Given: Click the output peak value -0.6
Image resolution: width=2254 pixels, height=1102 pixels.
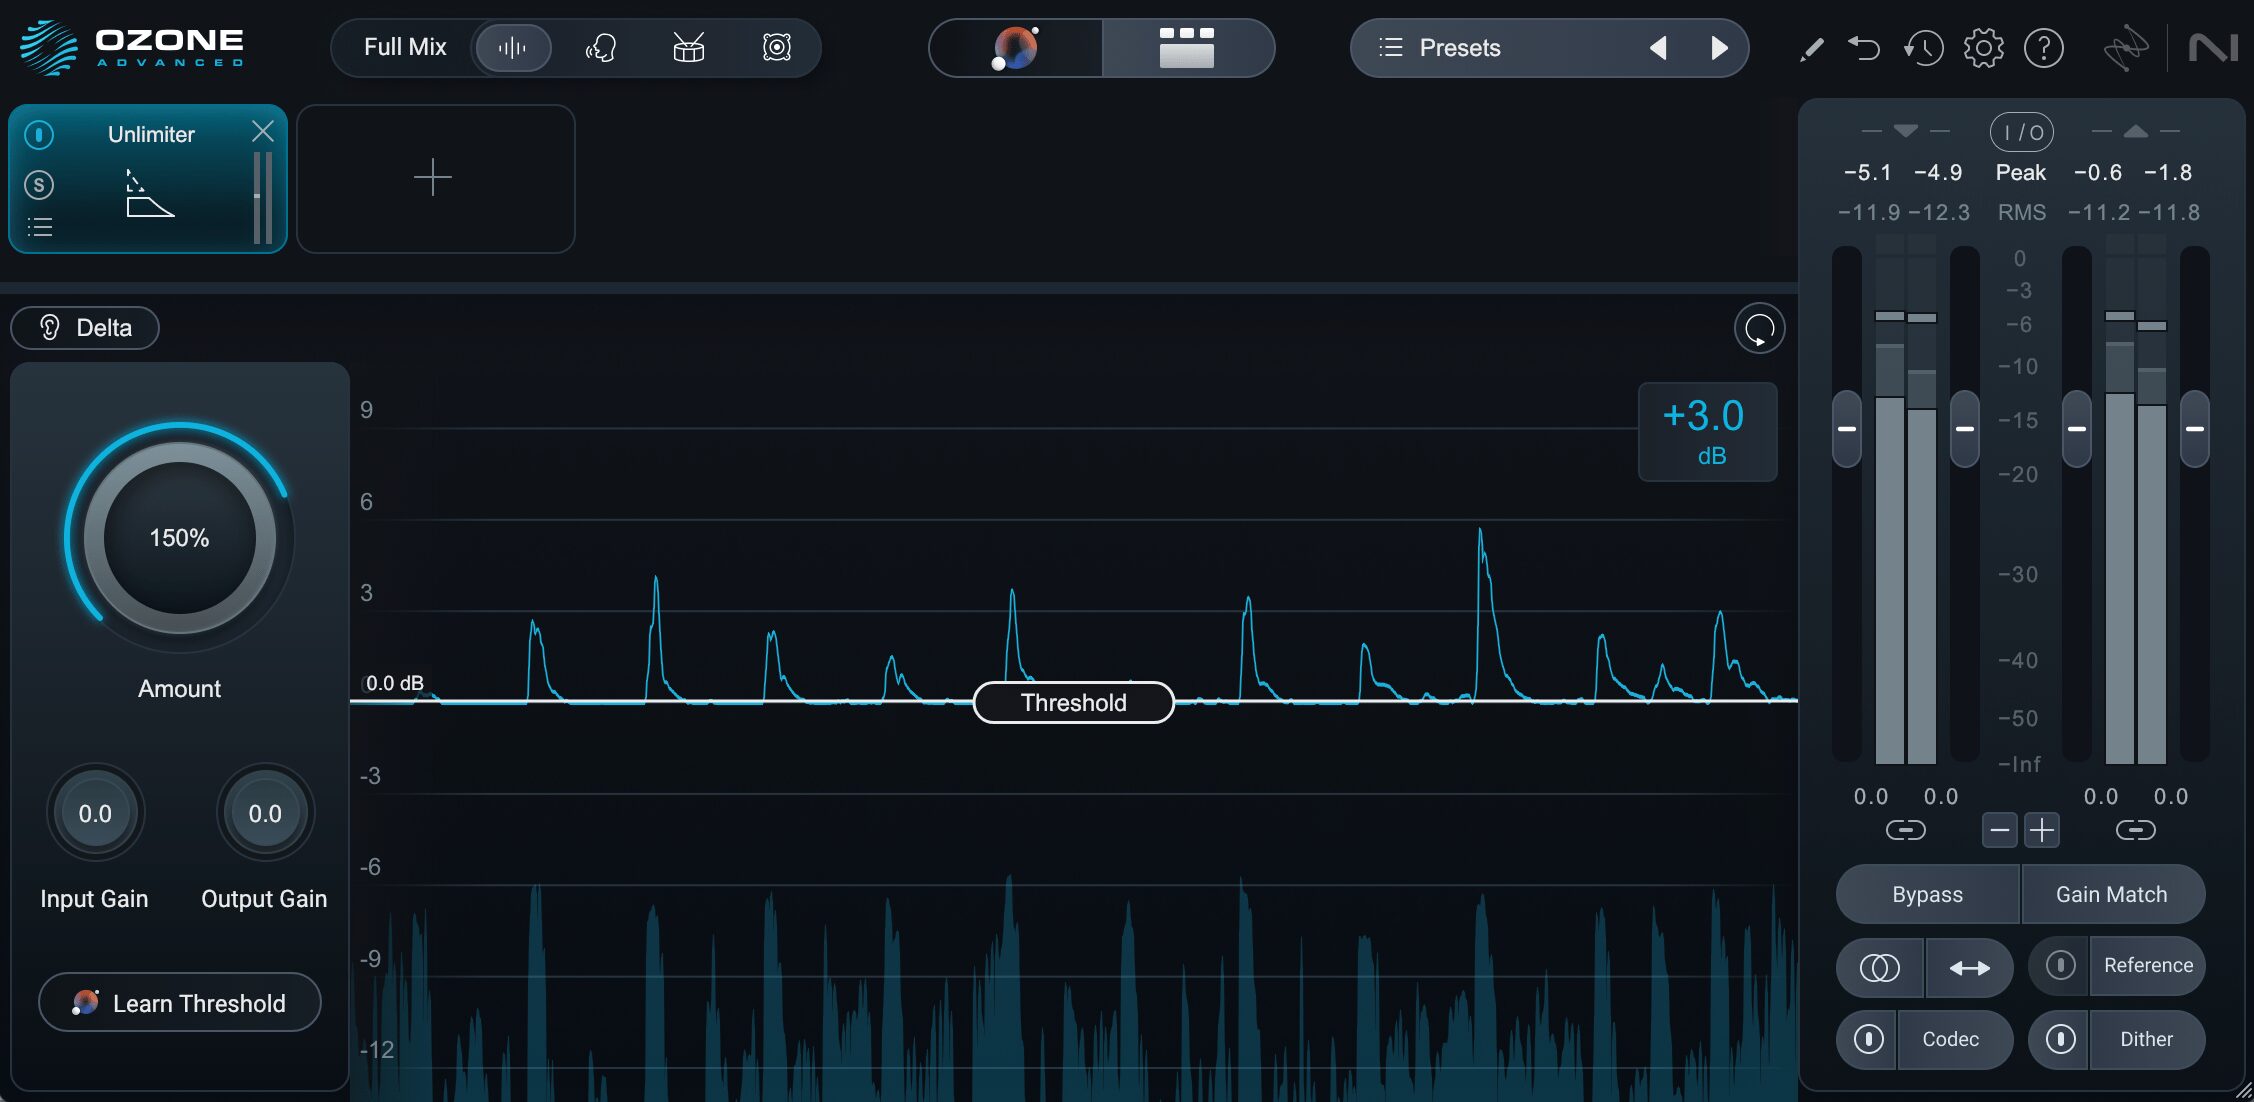Looking at the screenshot, I should tap(2097, 172).
